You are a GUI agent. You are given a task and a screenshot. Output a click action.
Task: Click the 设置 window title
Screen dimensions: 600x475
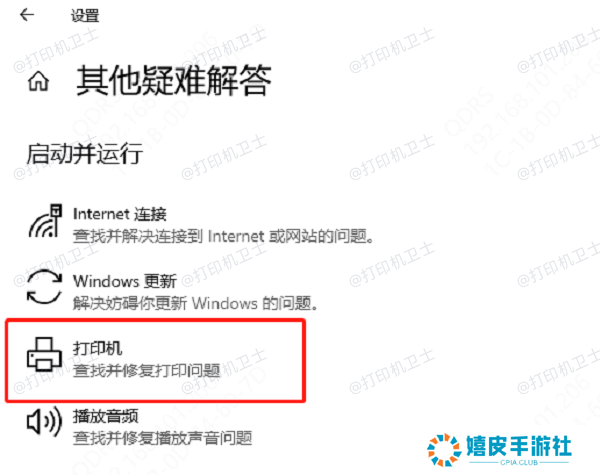pyautogui.click(x=85, y=16)
